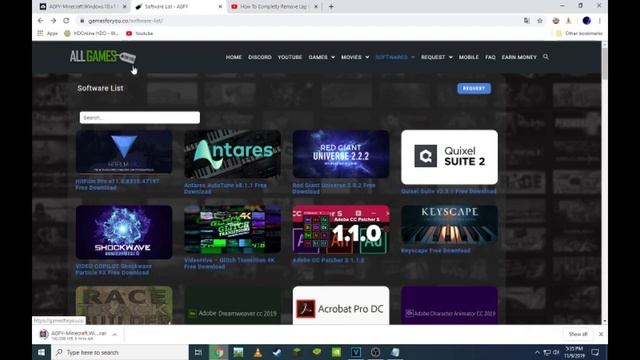Click the translate icon in the address bar

pos(527,21)
